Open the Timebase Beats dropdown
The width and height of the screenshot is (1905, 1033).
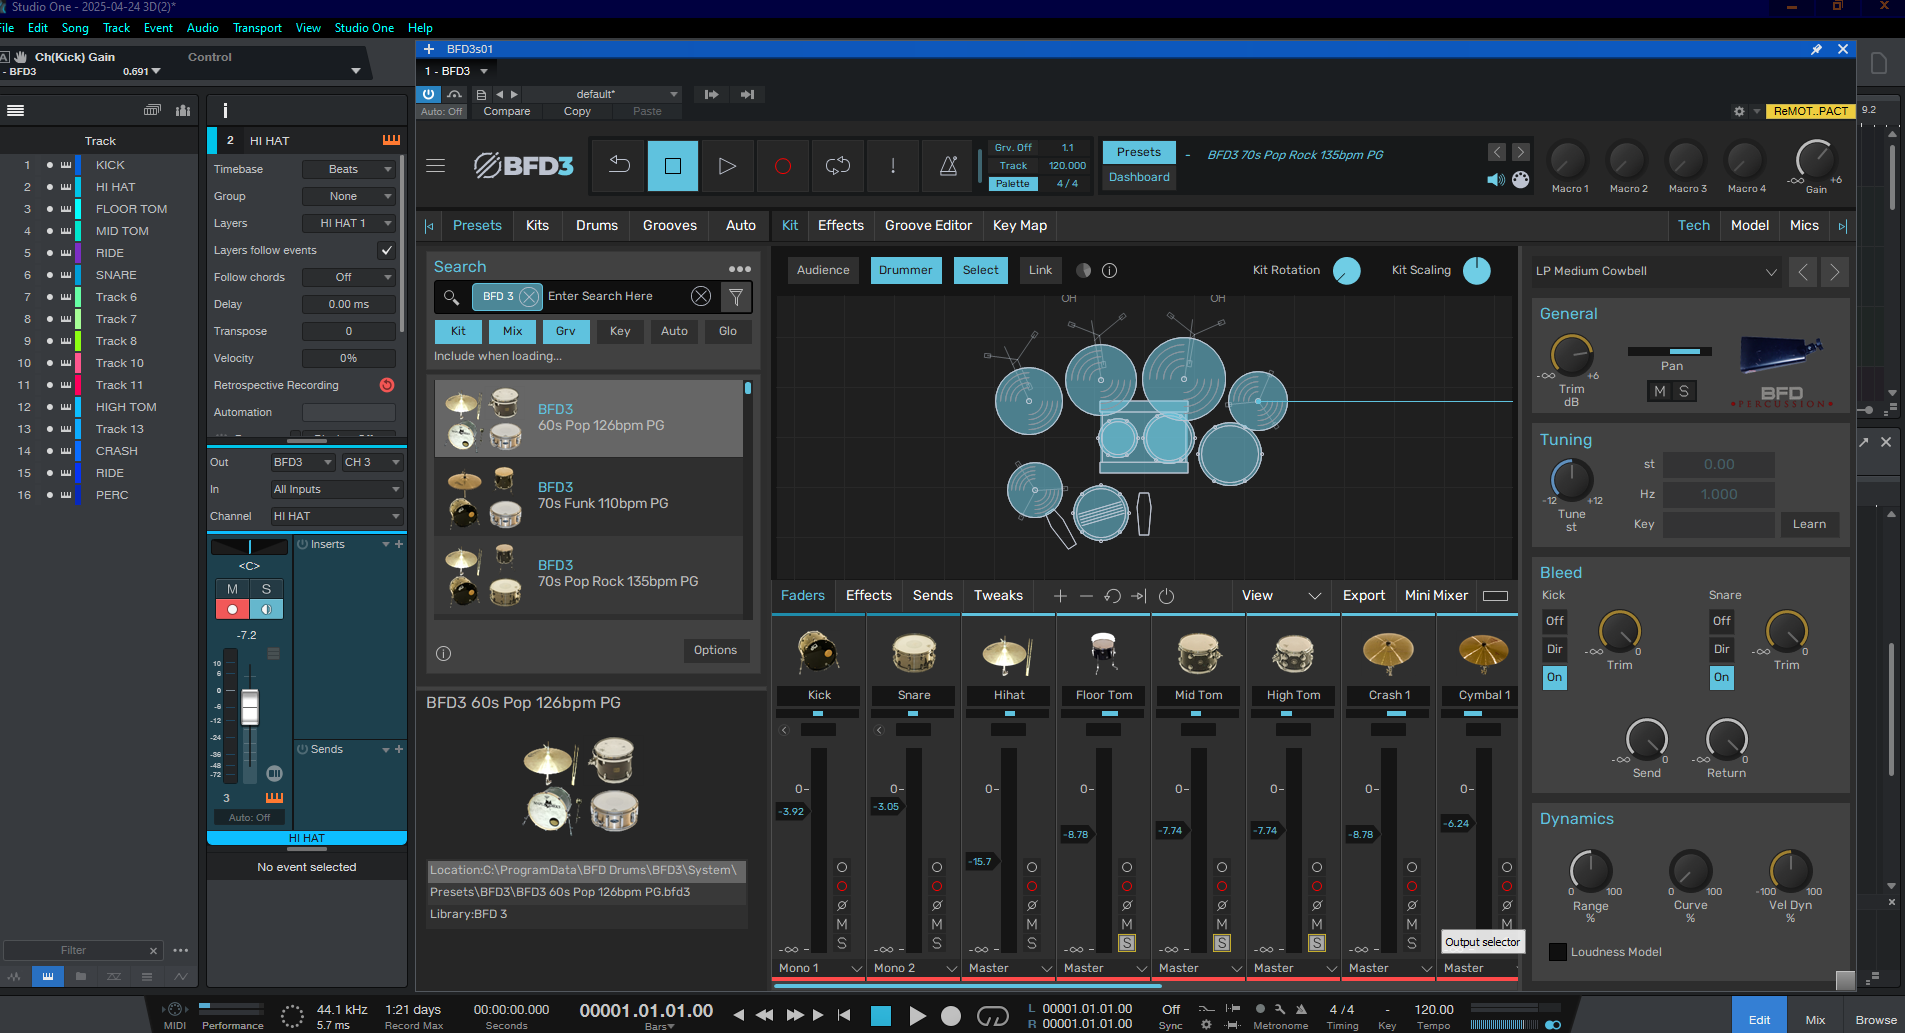coord(349,169)
